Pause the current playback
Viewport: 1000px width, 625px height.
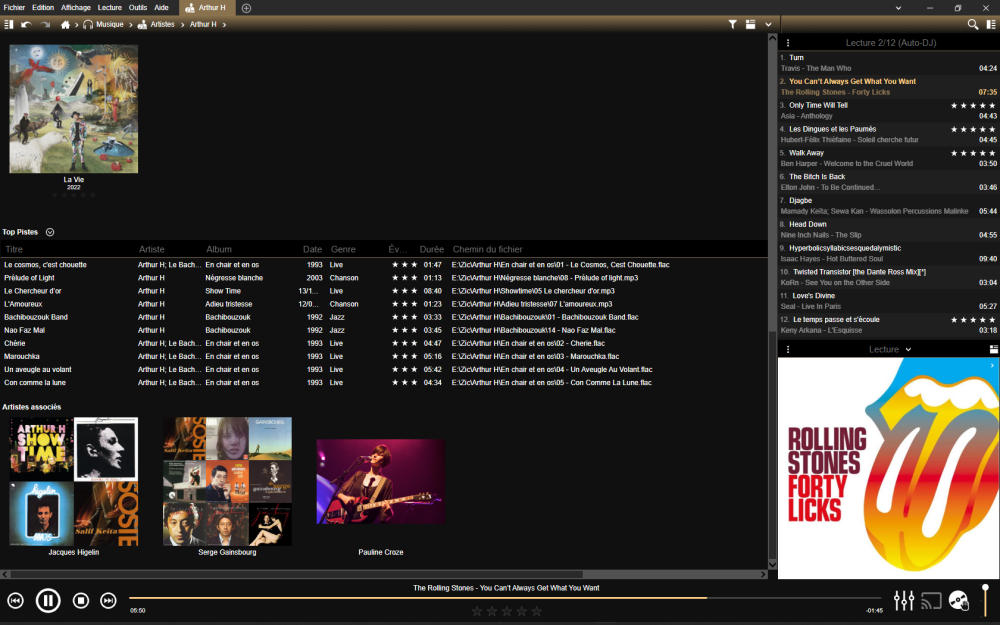pos(48,600)
